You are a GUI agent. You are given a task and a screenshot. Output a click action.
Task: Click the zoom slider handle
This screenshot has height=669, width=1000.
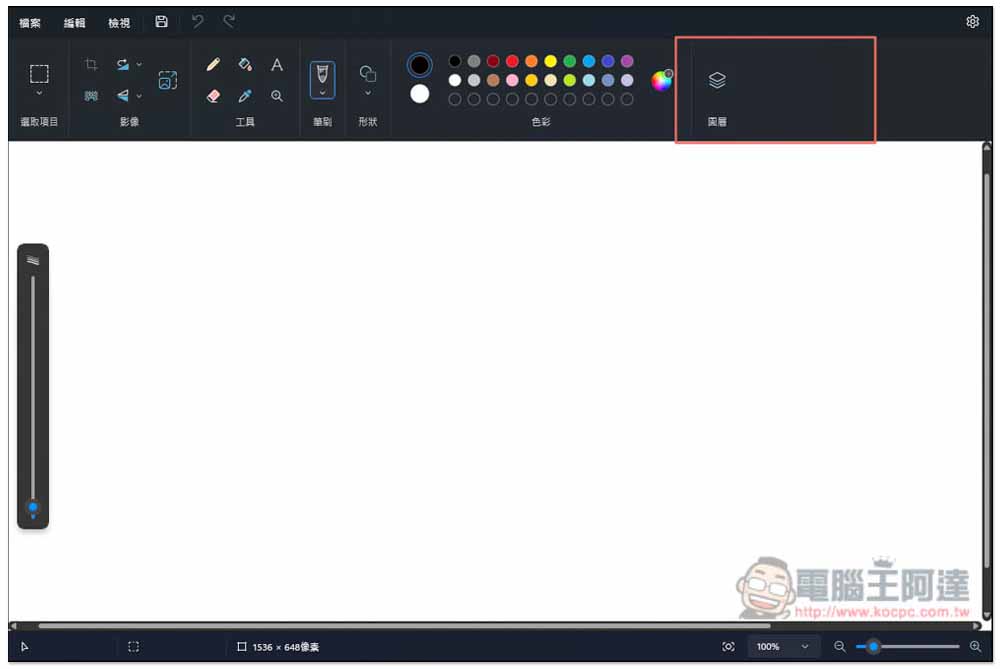tap(874, 647)
